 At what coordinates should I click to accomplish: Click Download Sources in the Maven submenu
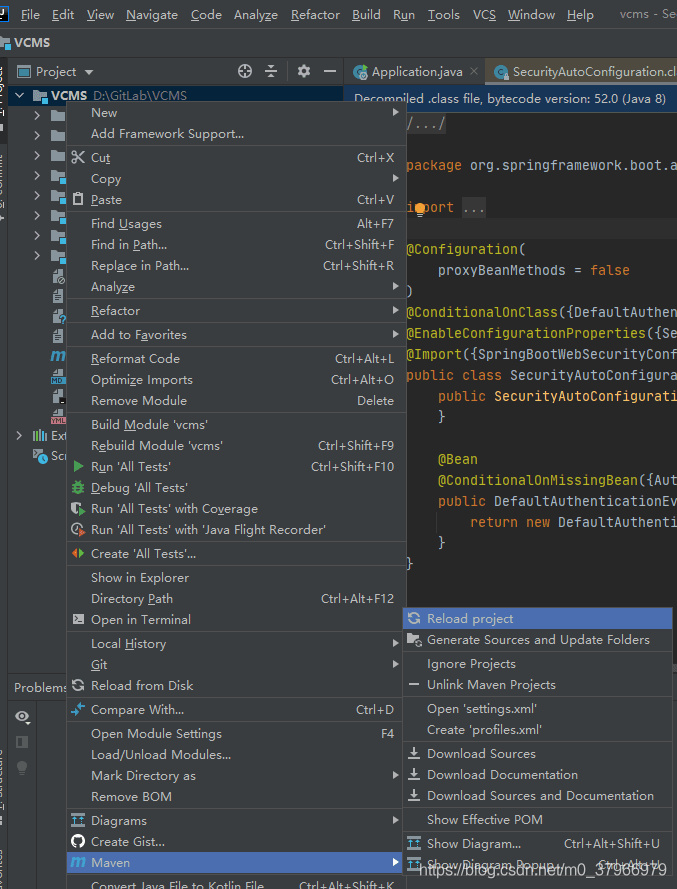tap(481, 754)
